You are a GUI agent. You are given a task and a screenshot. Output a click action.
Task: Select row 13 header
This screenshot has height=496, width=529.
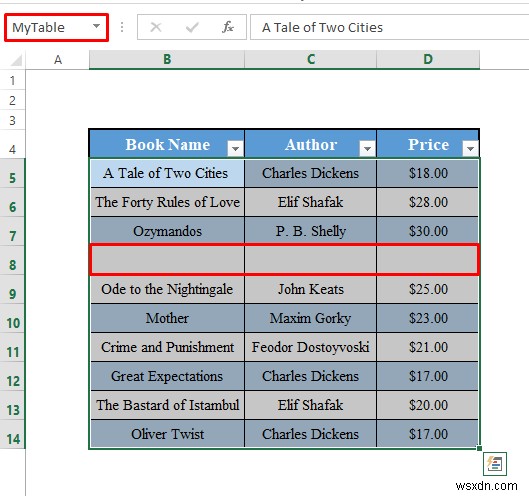(x=12, y=406)
